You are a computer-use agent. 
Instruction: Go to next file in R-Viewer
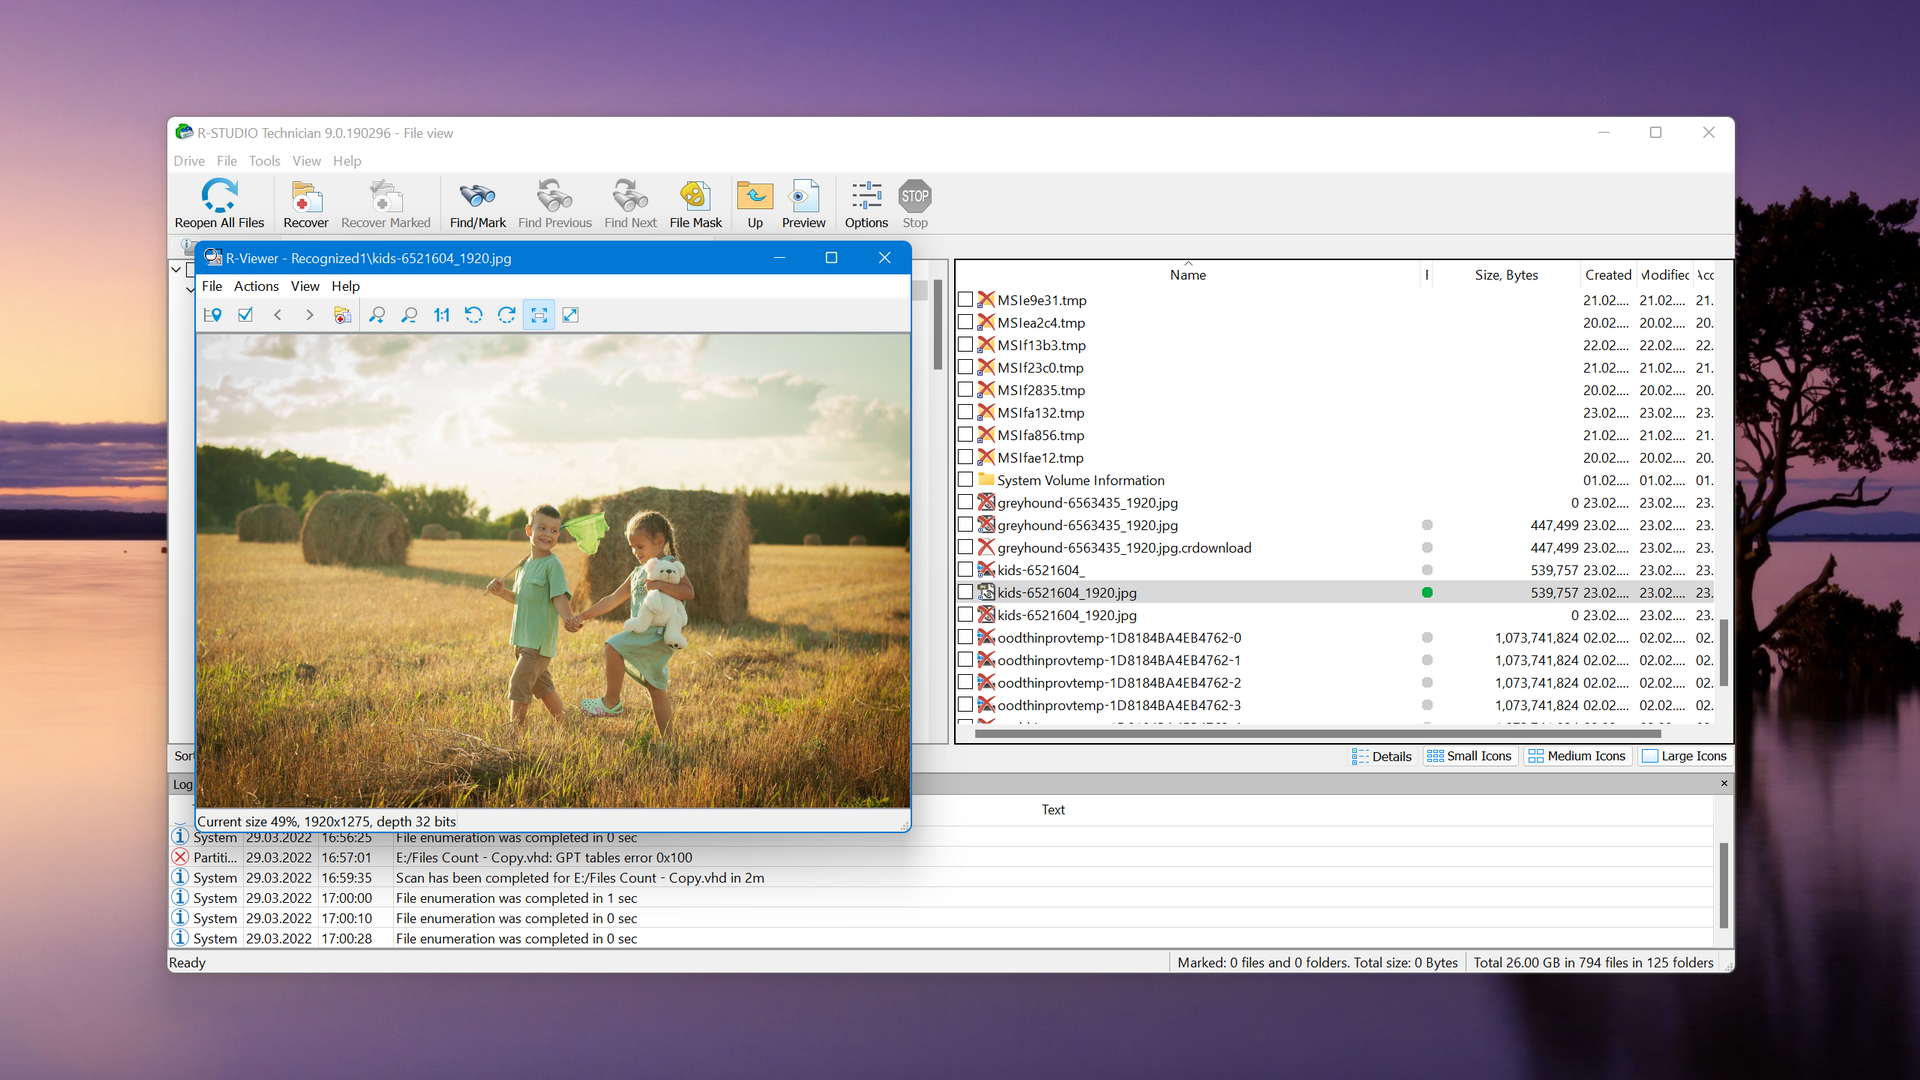[310, 315]
